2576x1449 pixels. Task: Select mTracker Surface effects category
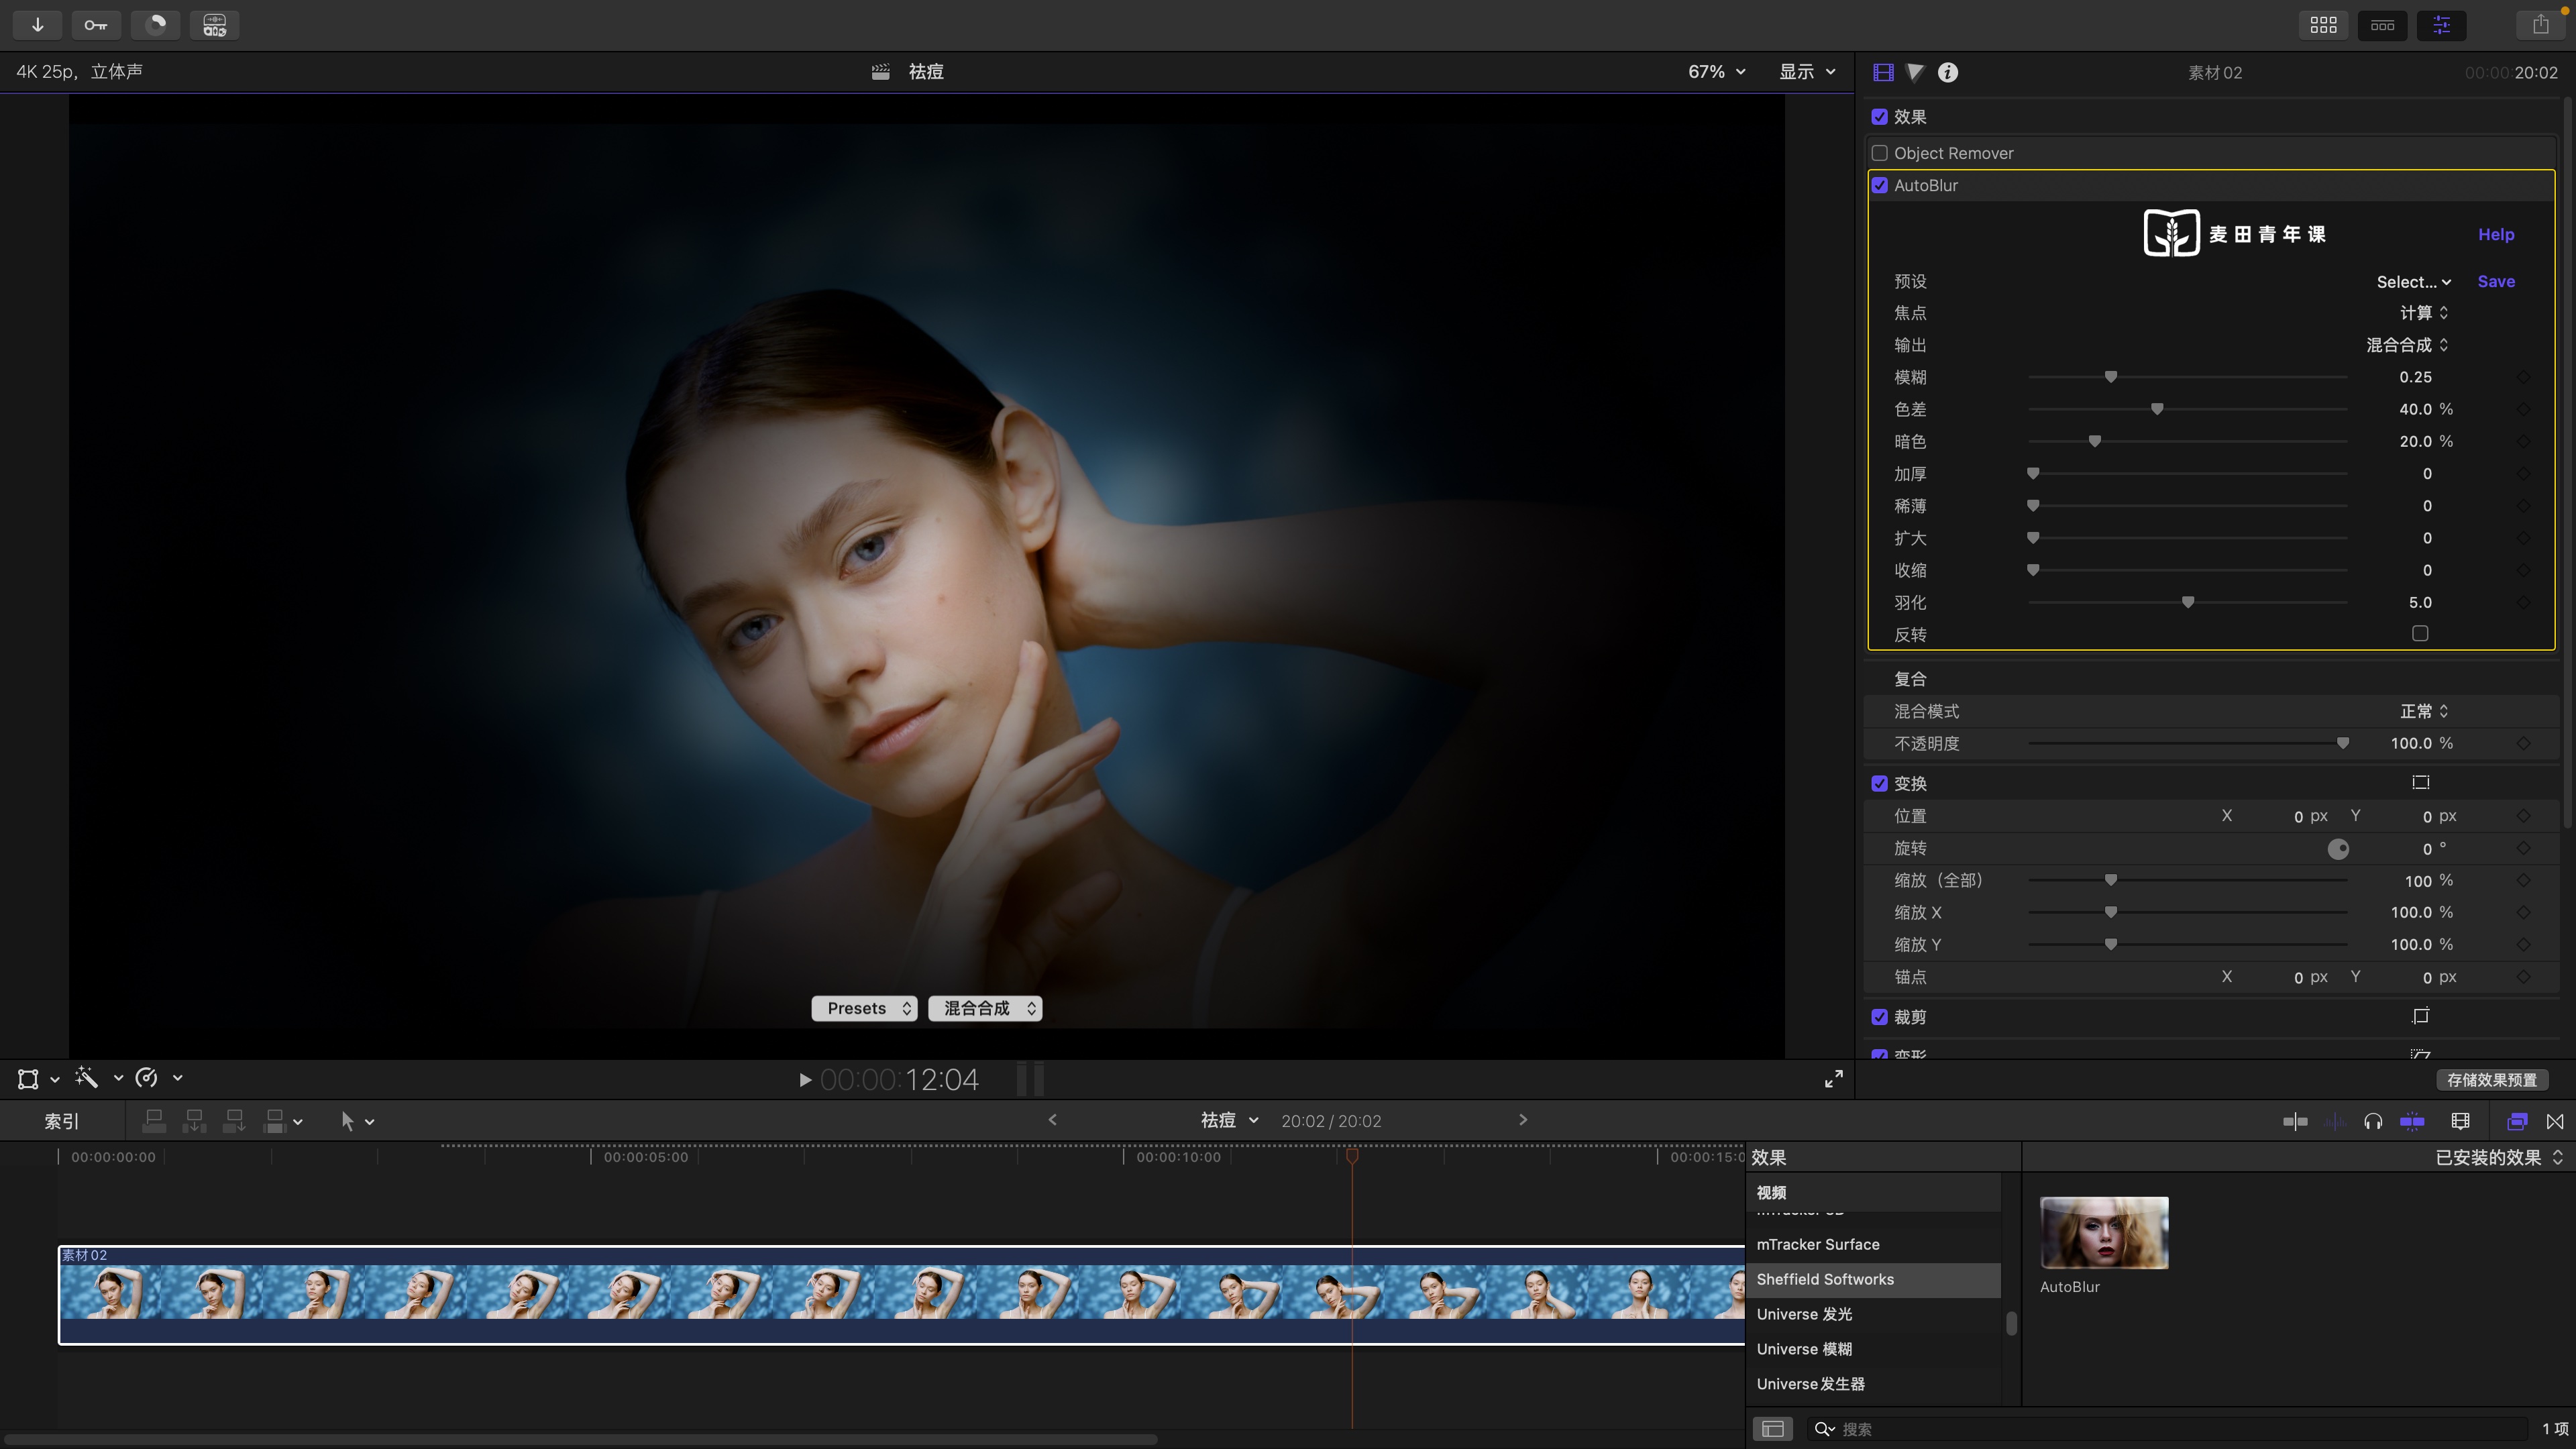[1818, 1244]
